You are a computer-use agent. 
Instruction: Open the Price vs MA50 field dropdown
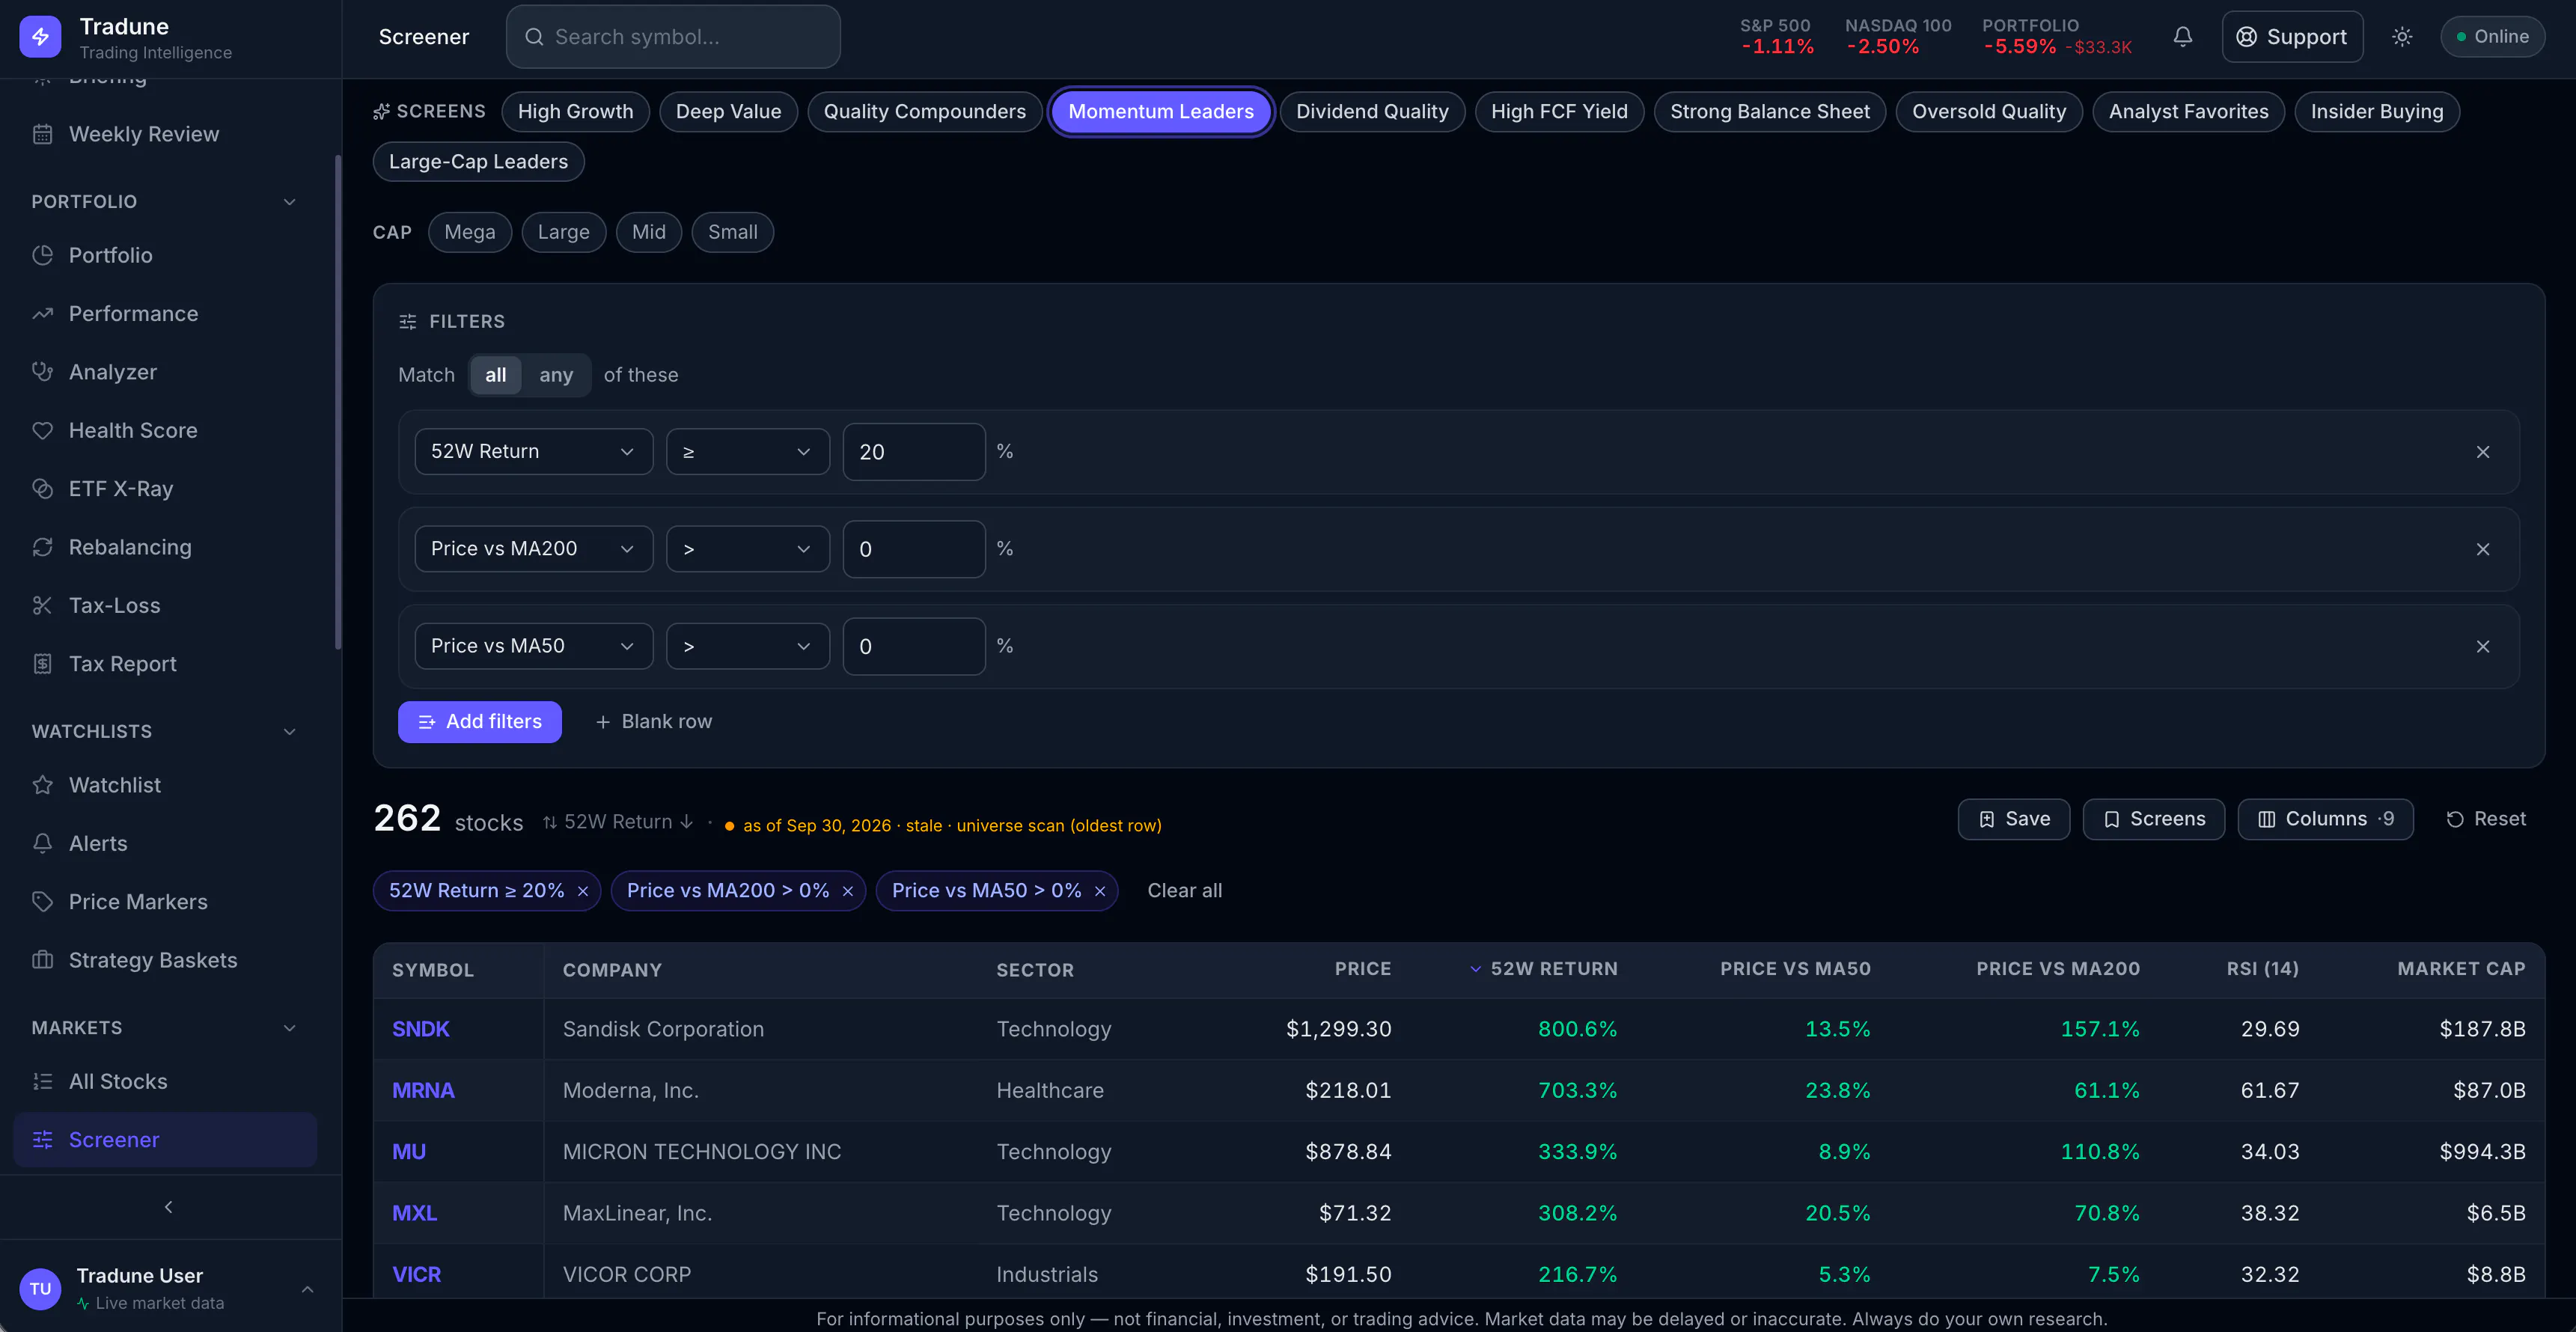point(533,646)
